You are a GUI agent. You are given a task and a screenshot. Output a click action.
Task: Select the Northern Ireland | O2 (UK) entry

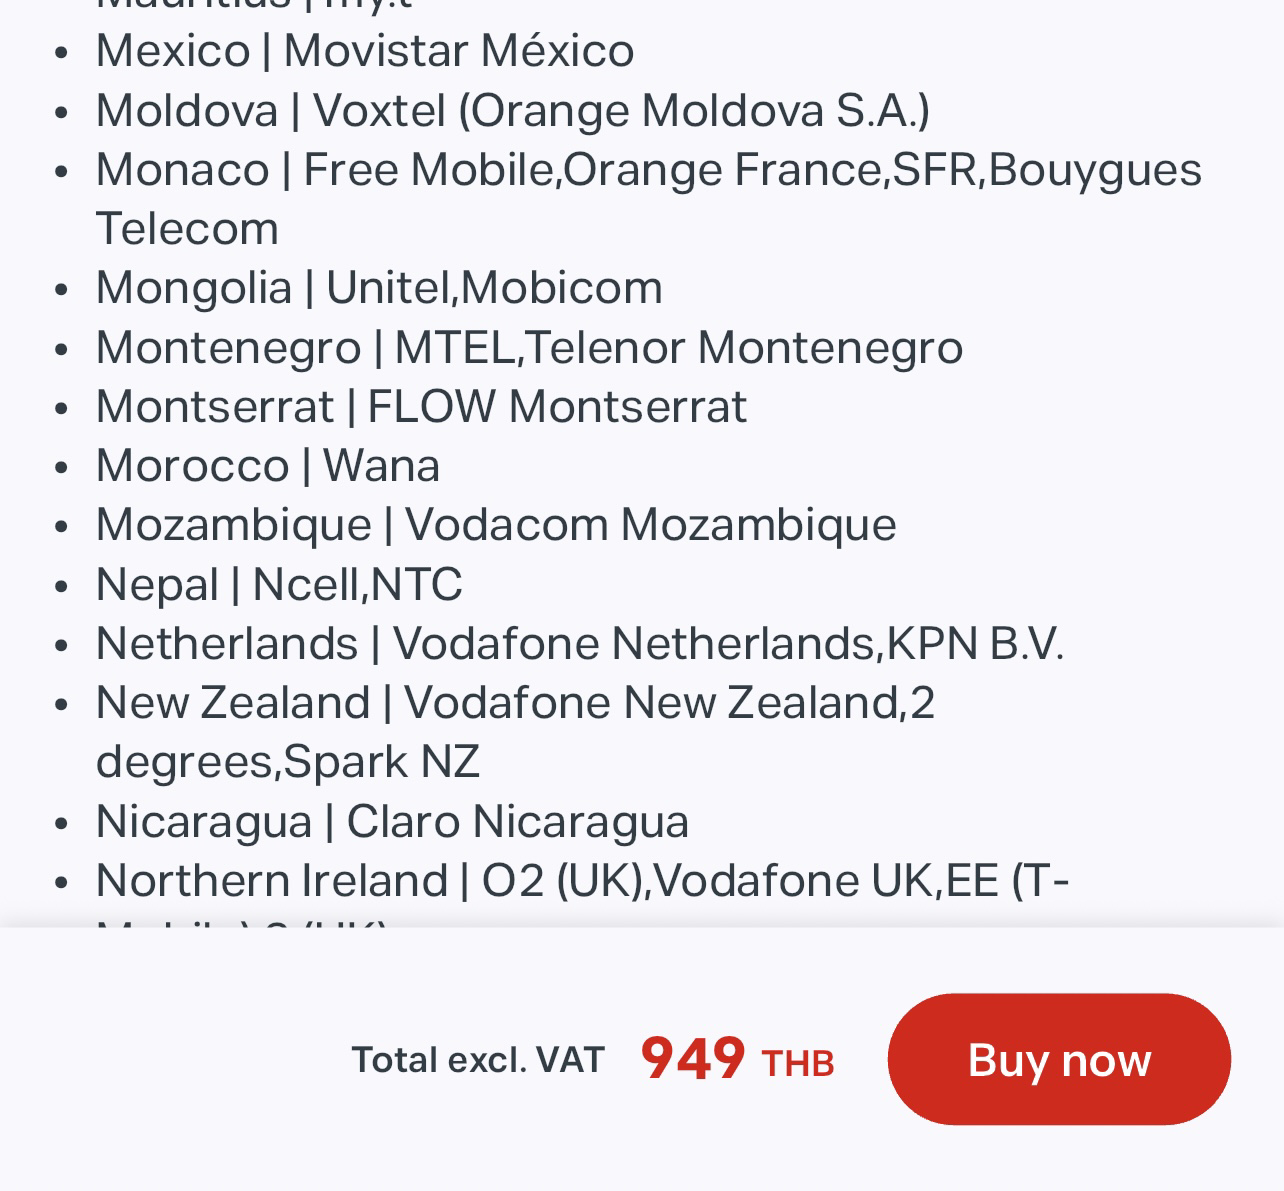(x=582, y=881)
